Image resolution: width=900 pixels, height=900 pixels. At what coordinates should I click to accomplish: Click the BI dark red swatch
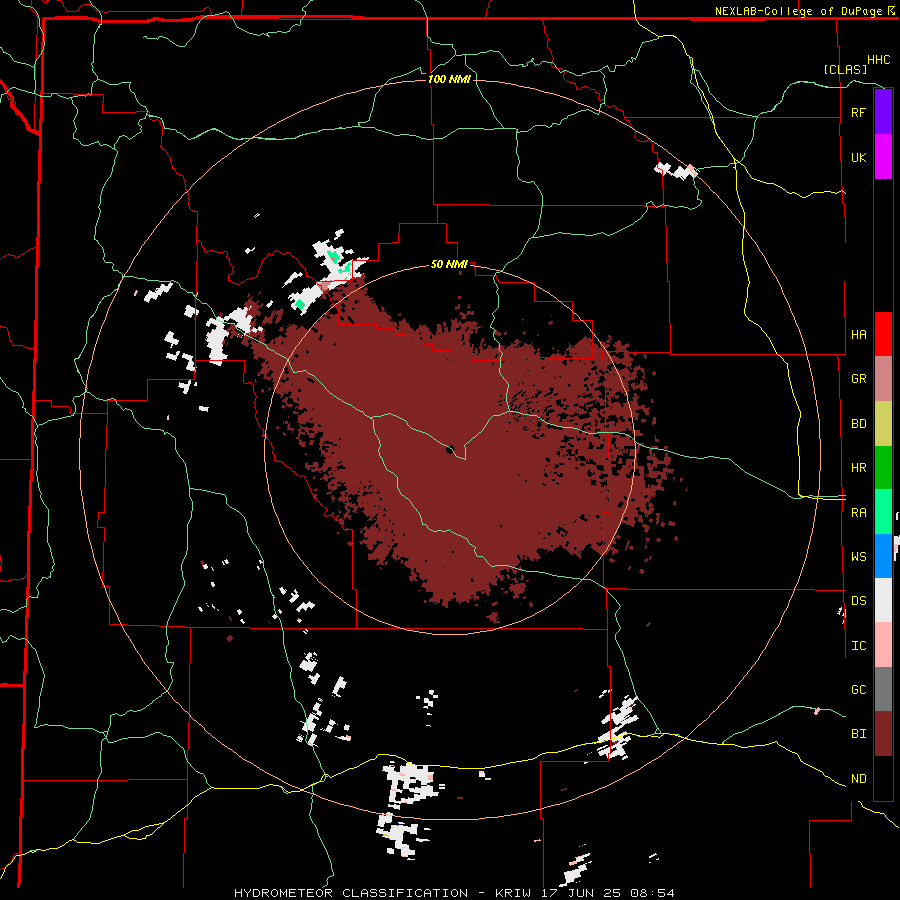pyautogui.click(x=883, y=734)
